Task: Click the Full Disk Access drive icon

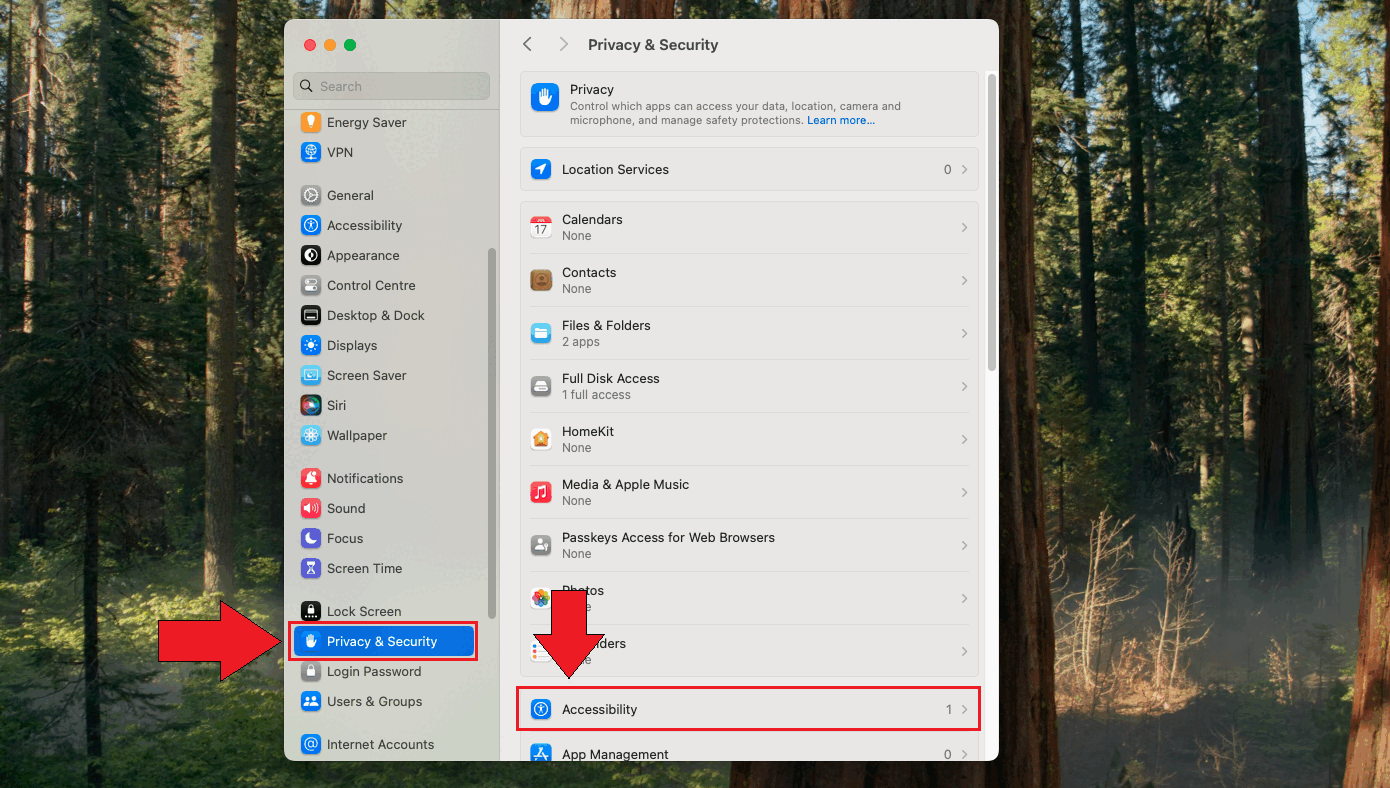Action: tap(541, 386)
